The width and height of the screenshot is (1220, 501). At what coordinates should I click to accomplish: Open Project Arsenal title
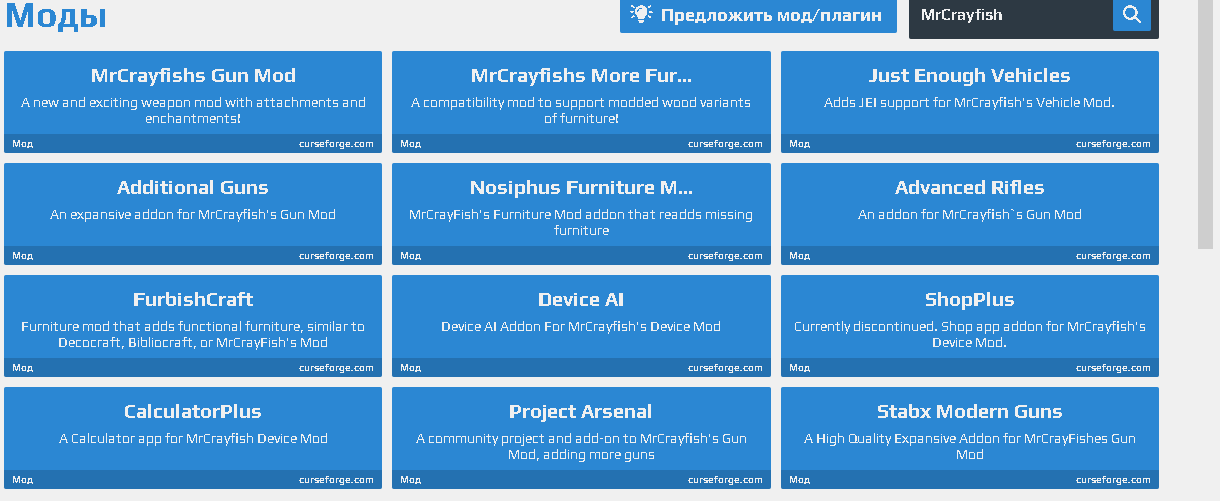pos(581,412)
